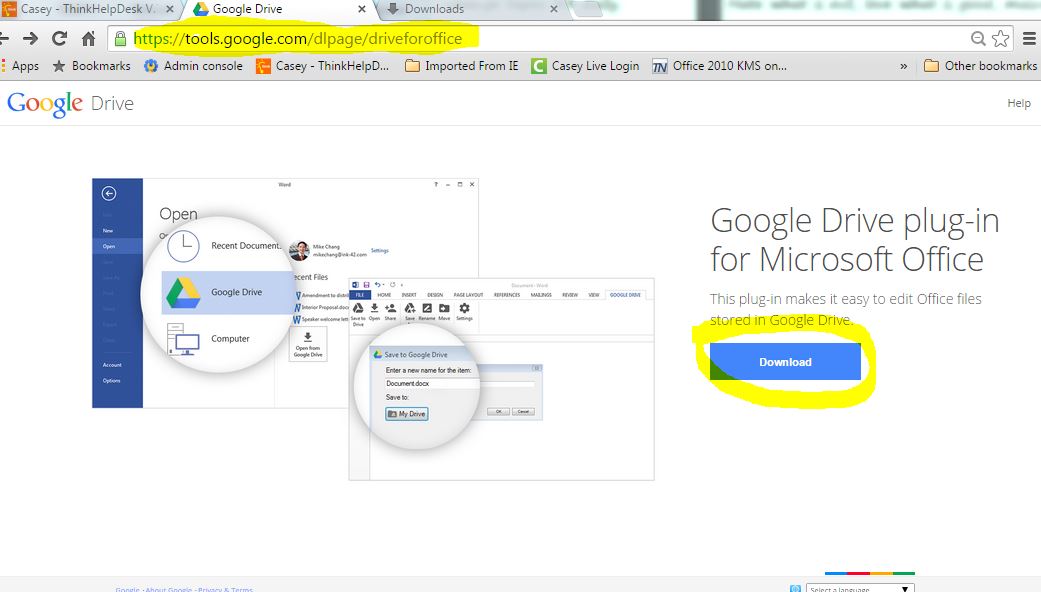The height and width of the screenshot is (592, 1041).
Task: Bookmark this page with the star icon
Action: click(x=1001, y=38)
